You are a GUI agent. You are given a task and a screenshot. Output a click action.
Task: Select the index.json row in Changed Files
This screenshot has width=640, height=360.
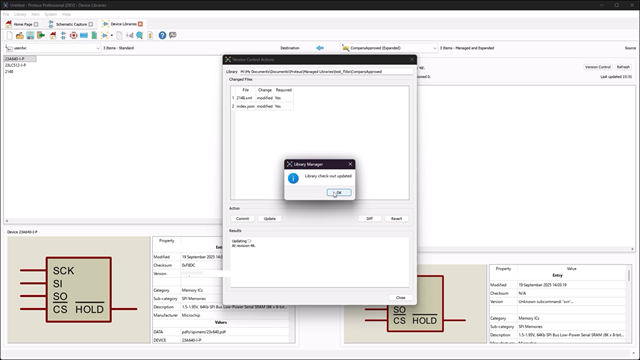tap(262, 106)
